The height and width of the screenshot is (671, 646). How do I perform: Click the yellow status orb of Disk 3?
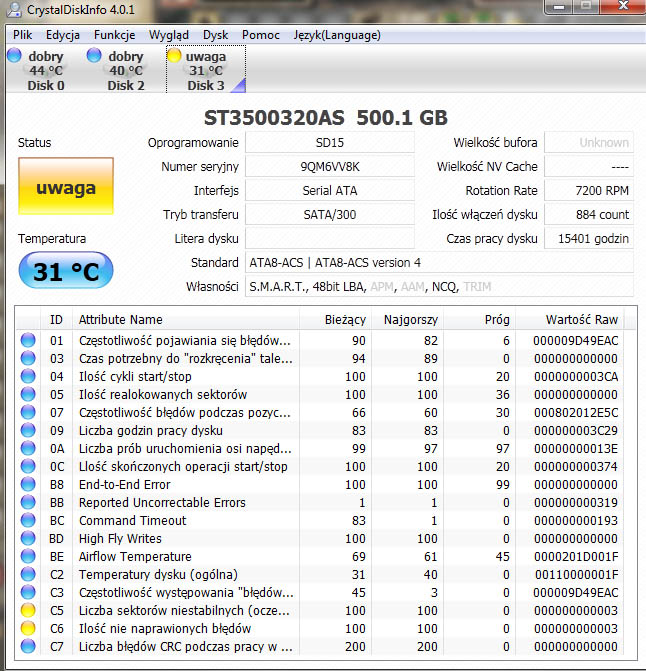point(174,55)
